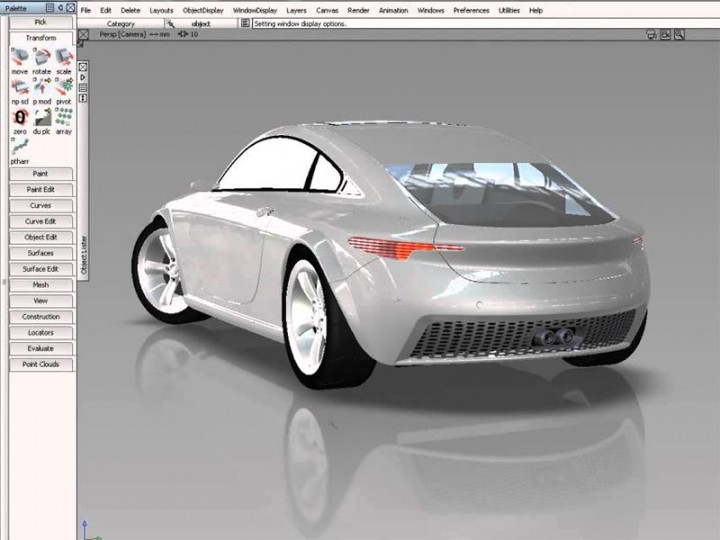Expand the Curves palette section
This screenshot has height=540, width=720.
pos(41,205)
